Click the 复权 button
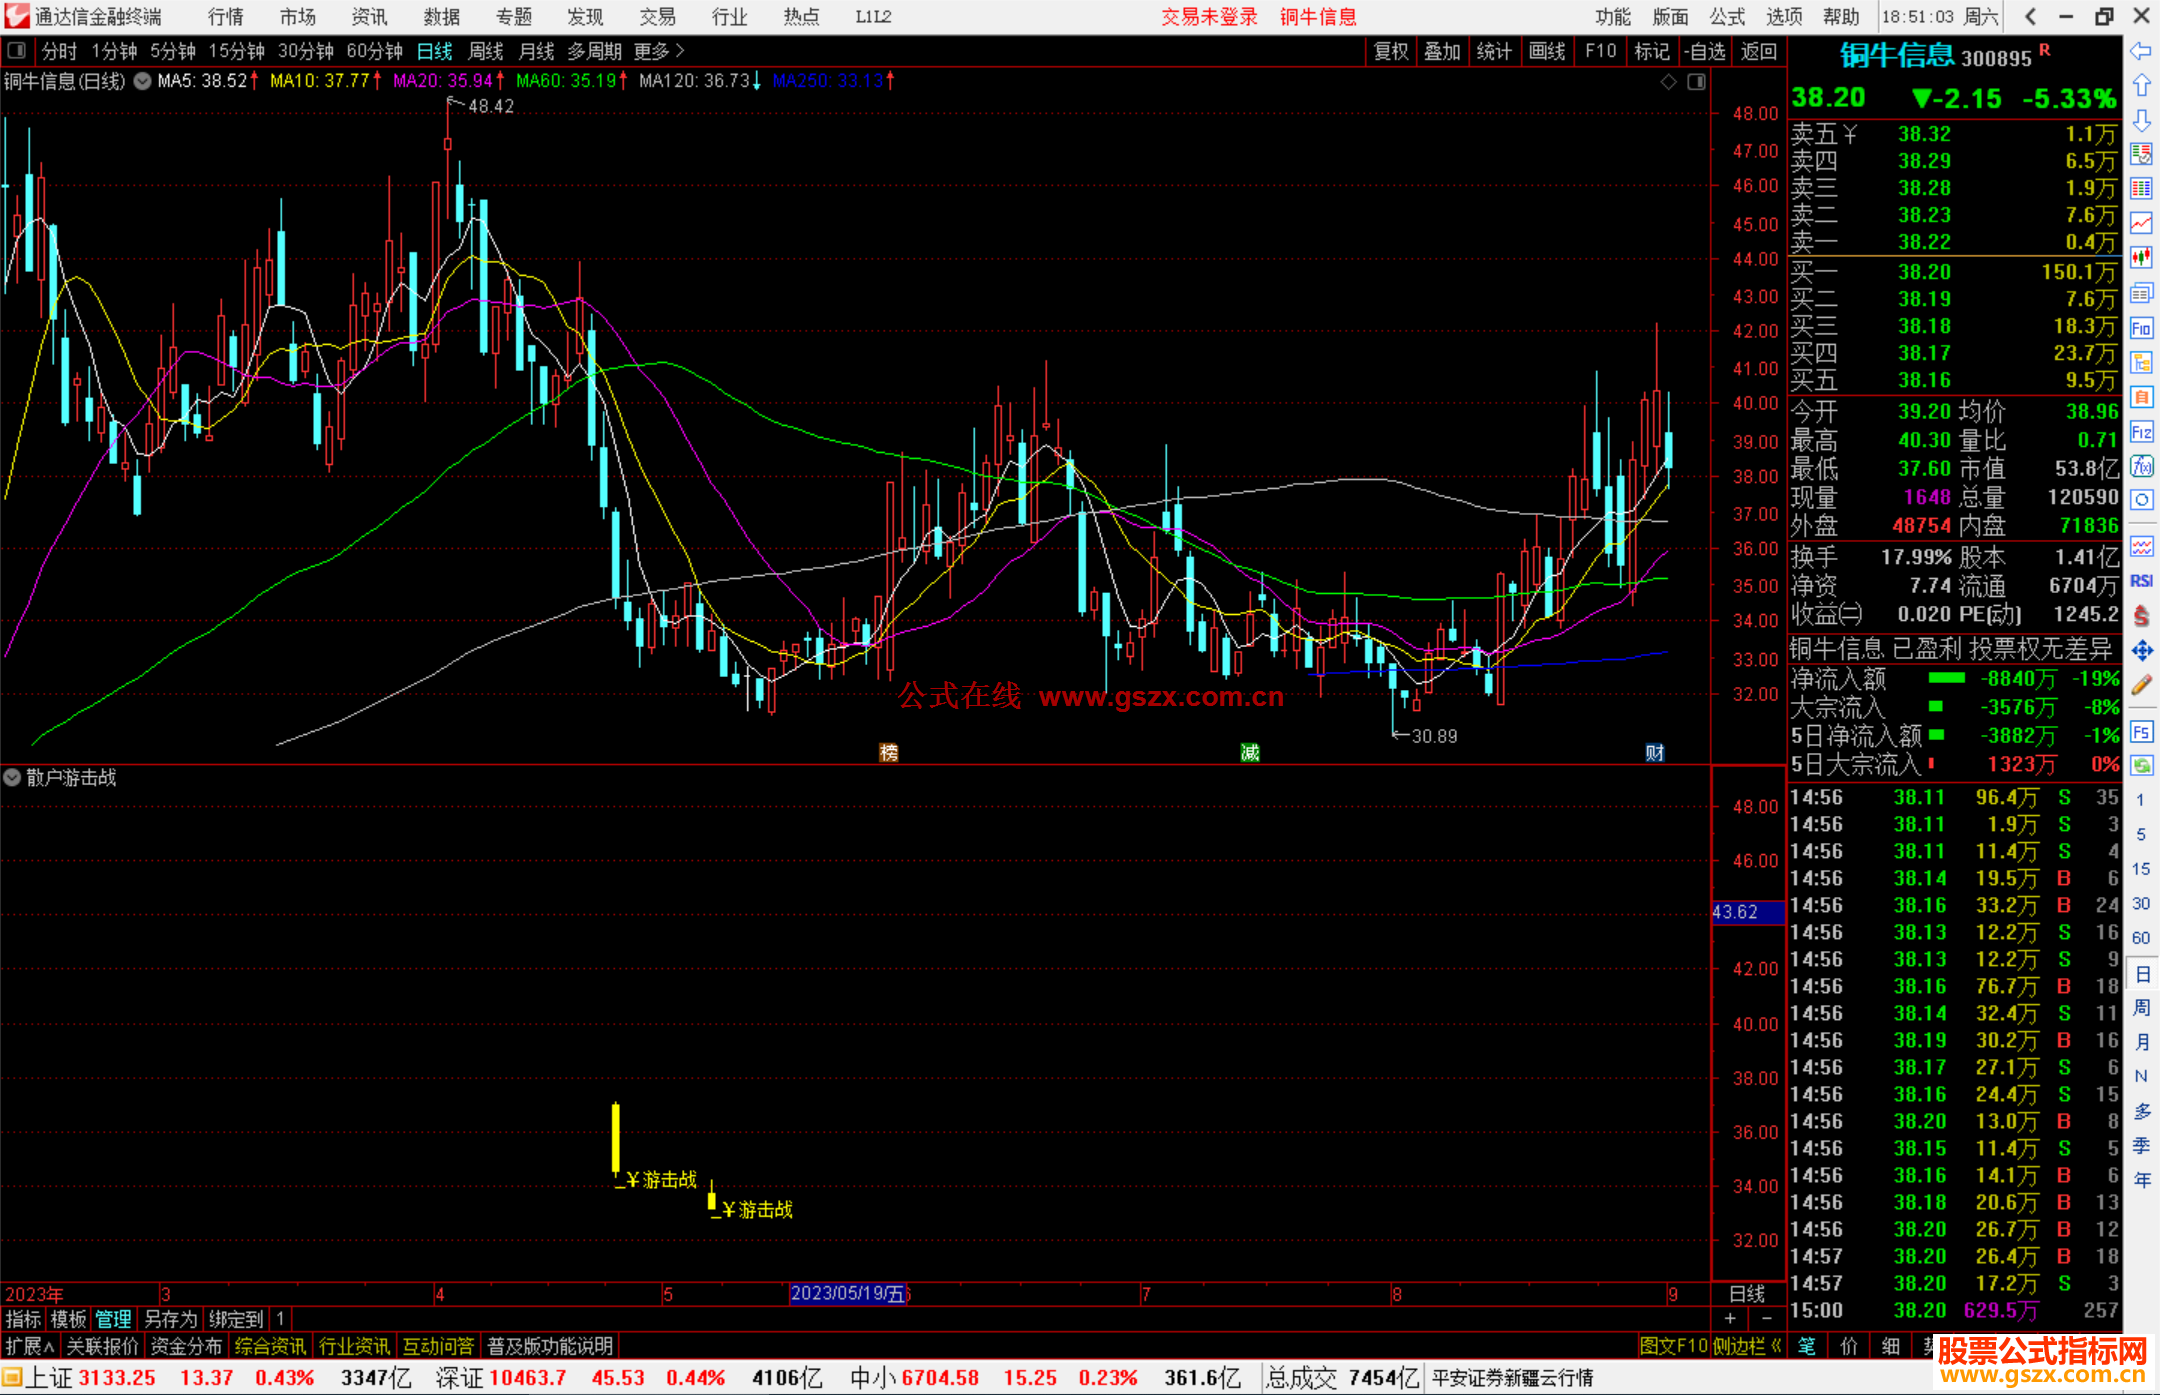 click(1391, 51)
